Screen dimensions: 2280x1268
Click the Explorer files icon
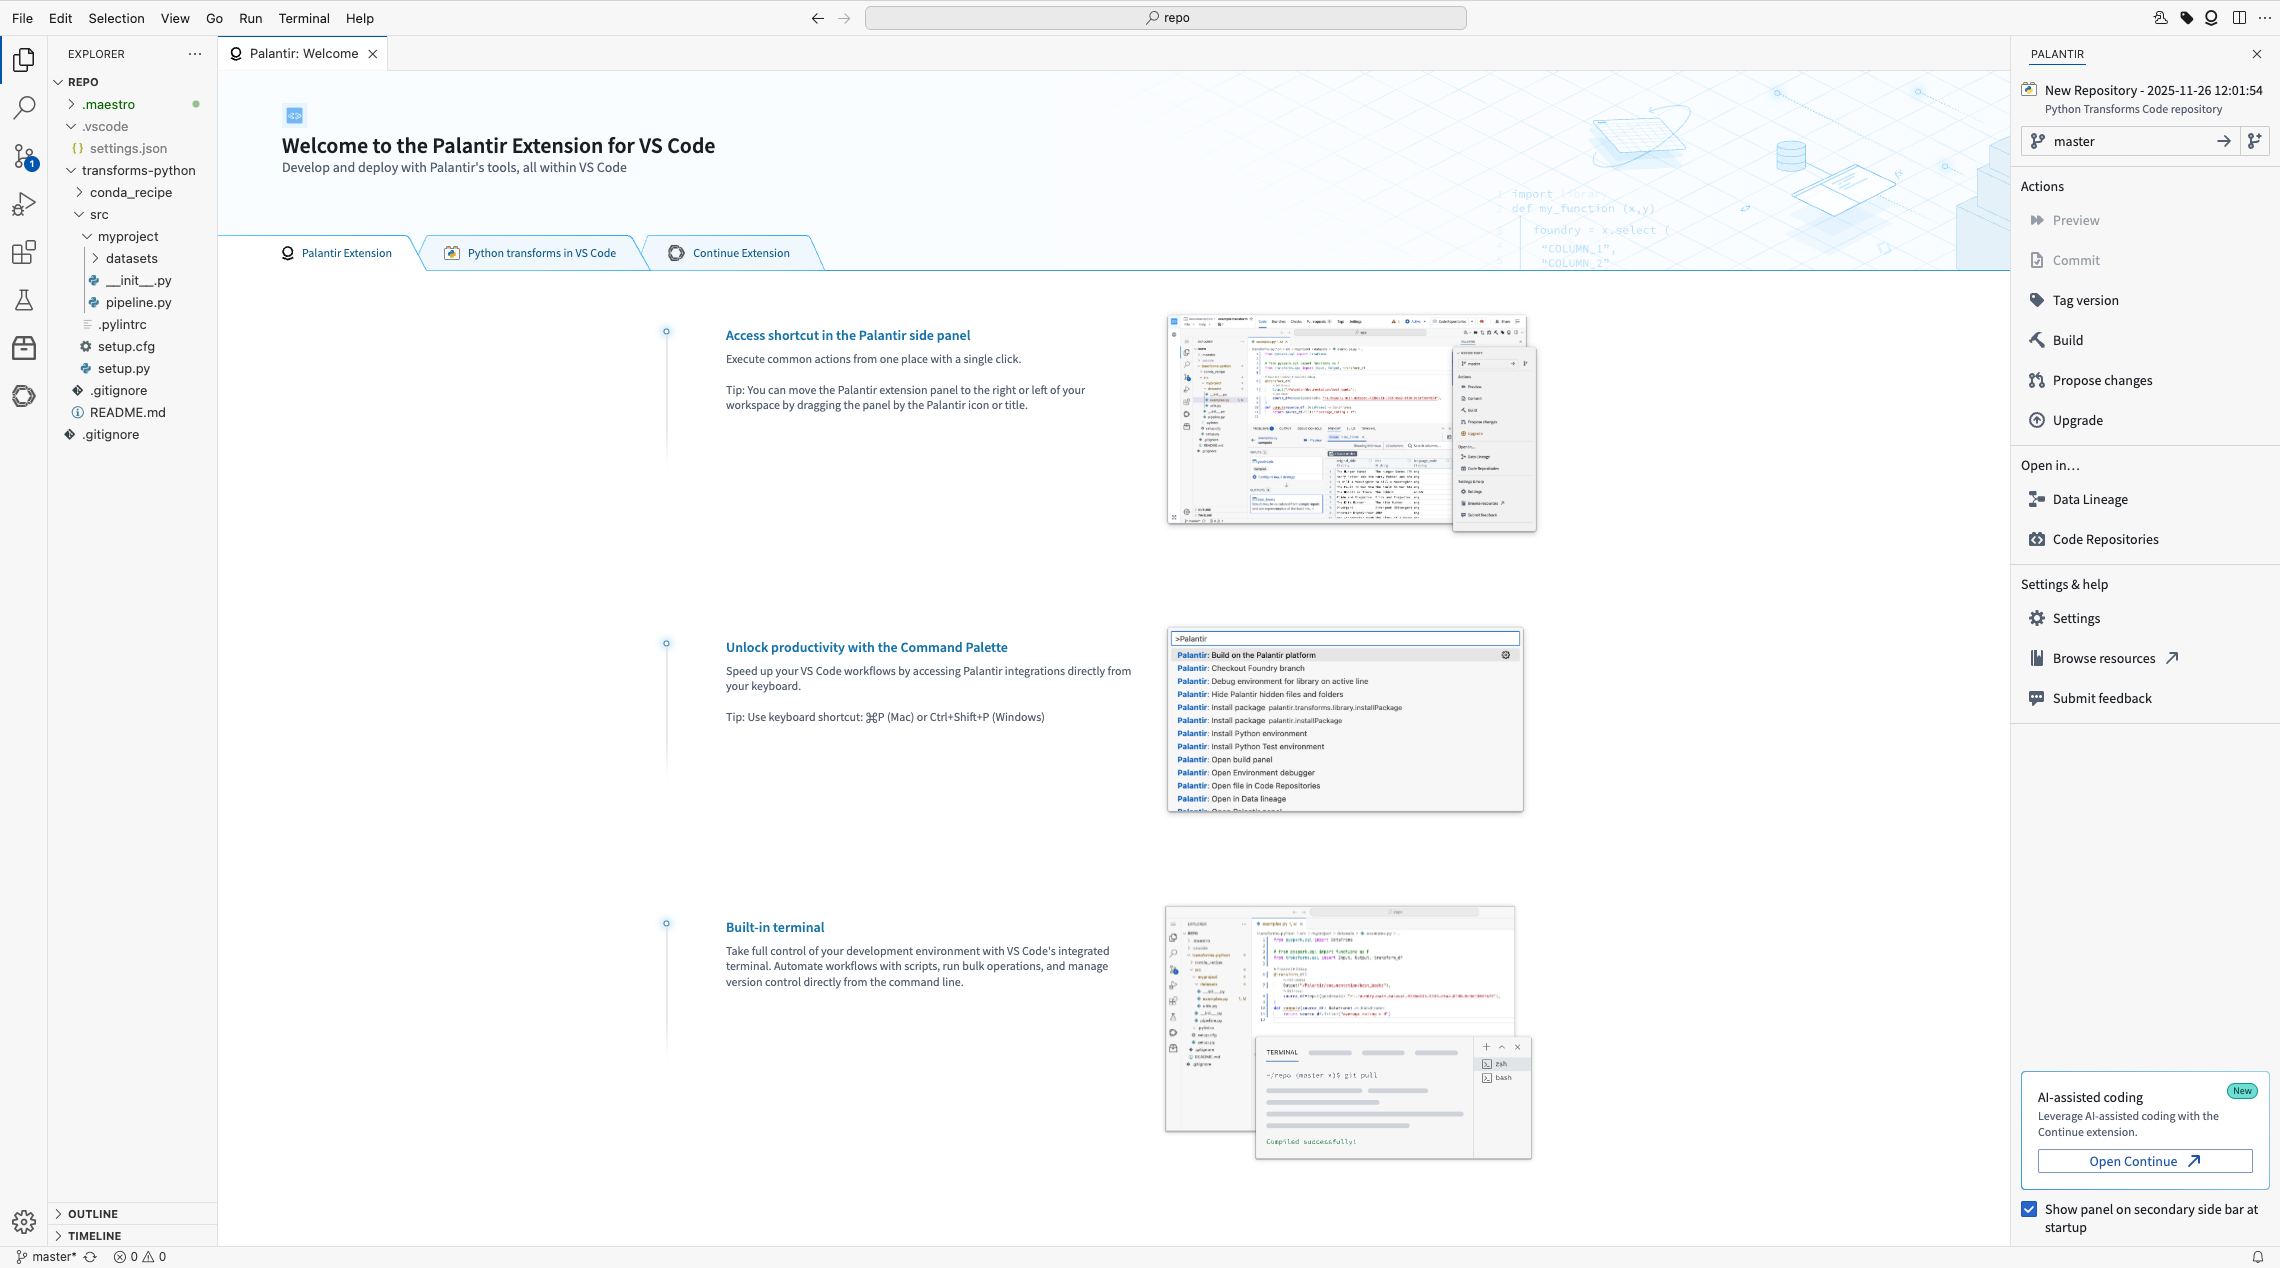[x=24, y=60]
